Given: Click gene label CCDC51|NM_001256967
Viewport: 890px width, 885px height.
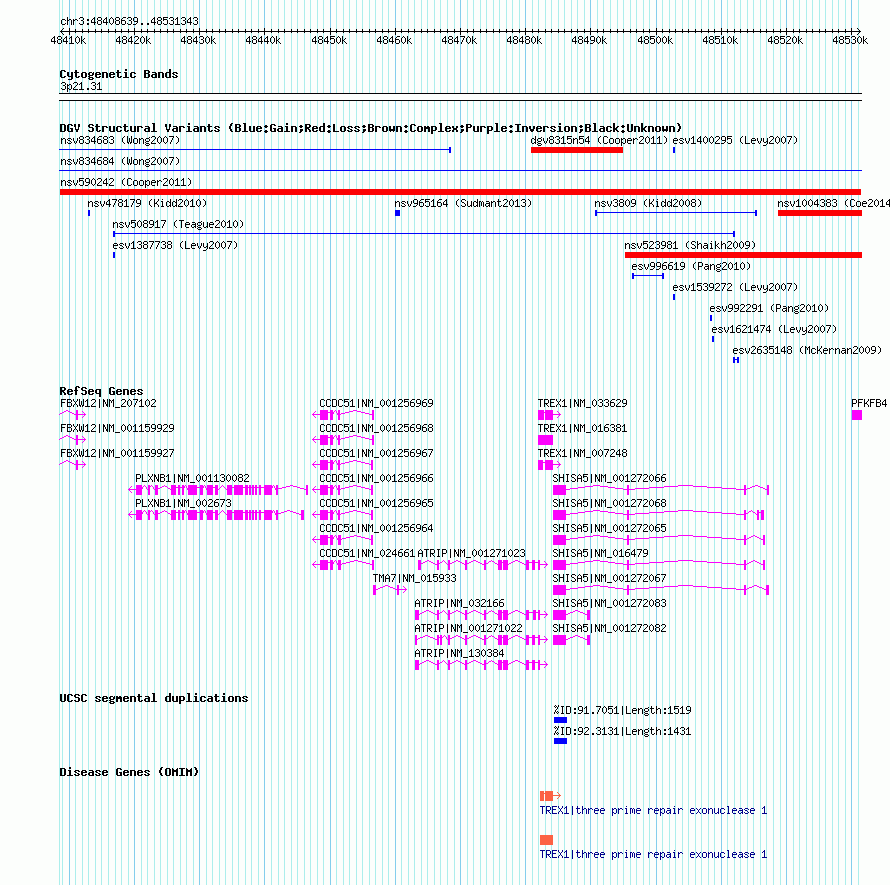Looking at the screenshot, I should pos(376,453).
